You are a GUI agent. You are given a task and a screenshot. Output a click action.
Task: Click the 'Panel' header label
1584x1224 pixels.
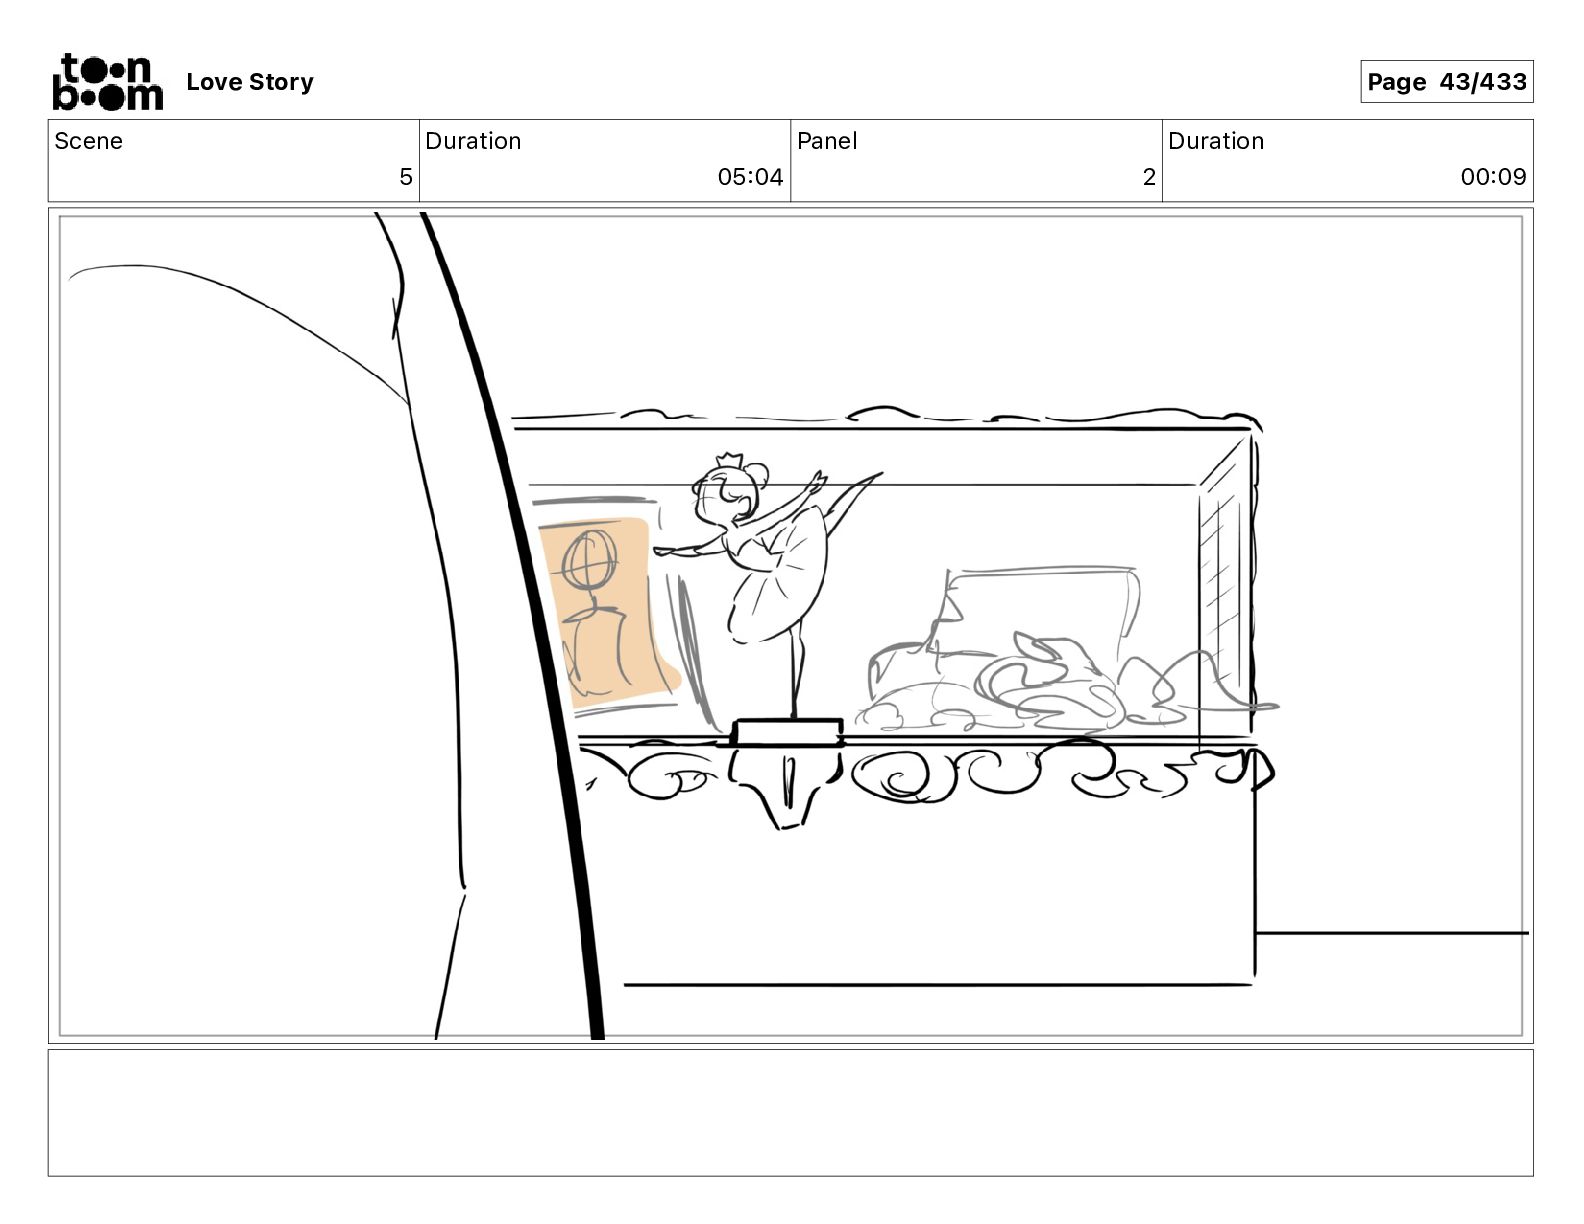[x=827, y=141]
